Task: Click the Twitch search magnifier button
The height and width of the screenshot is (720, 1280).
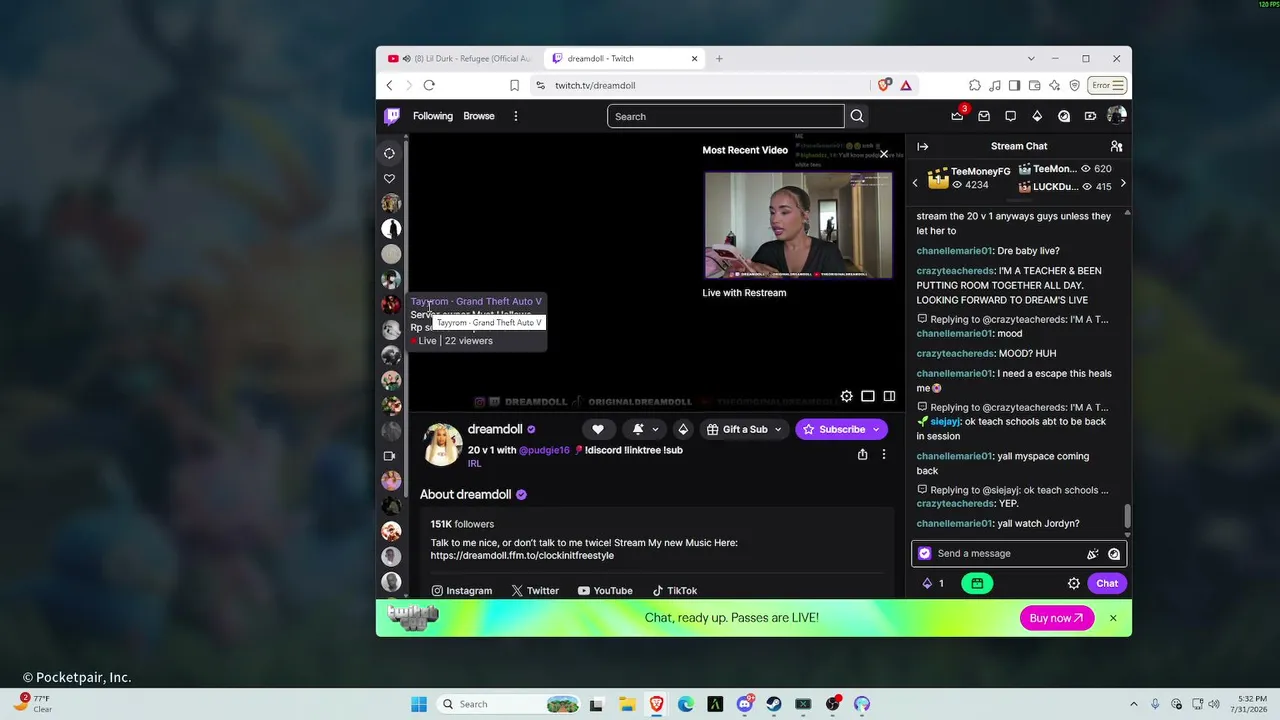Action: pyautogui.click(x=857, y=116)
